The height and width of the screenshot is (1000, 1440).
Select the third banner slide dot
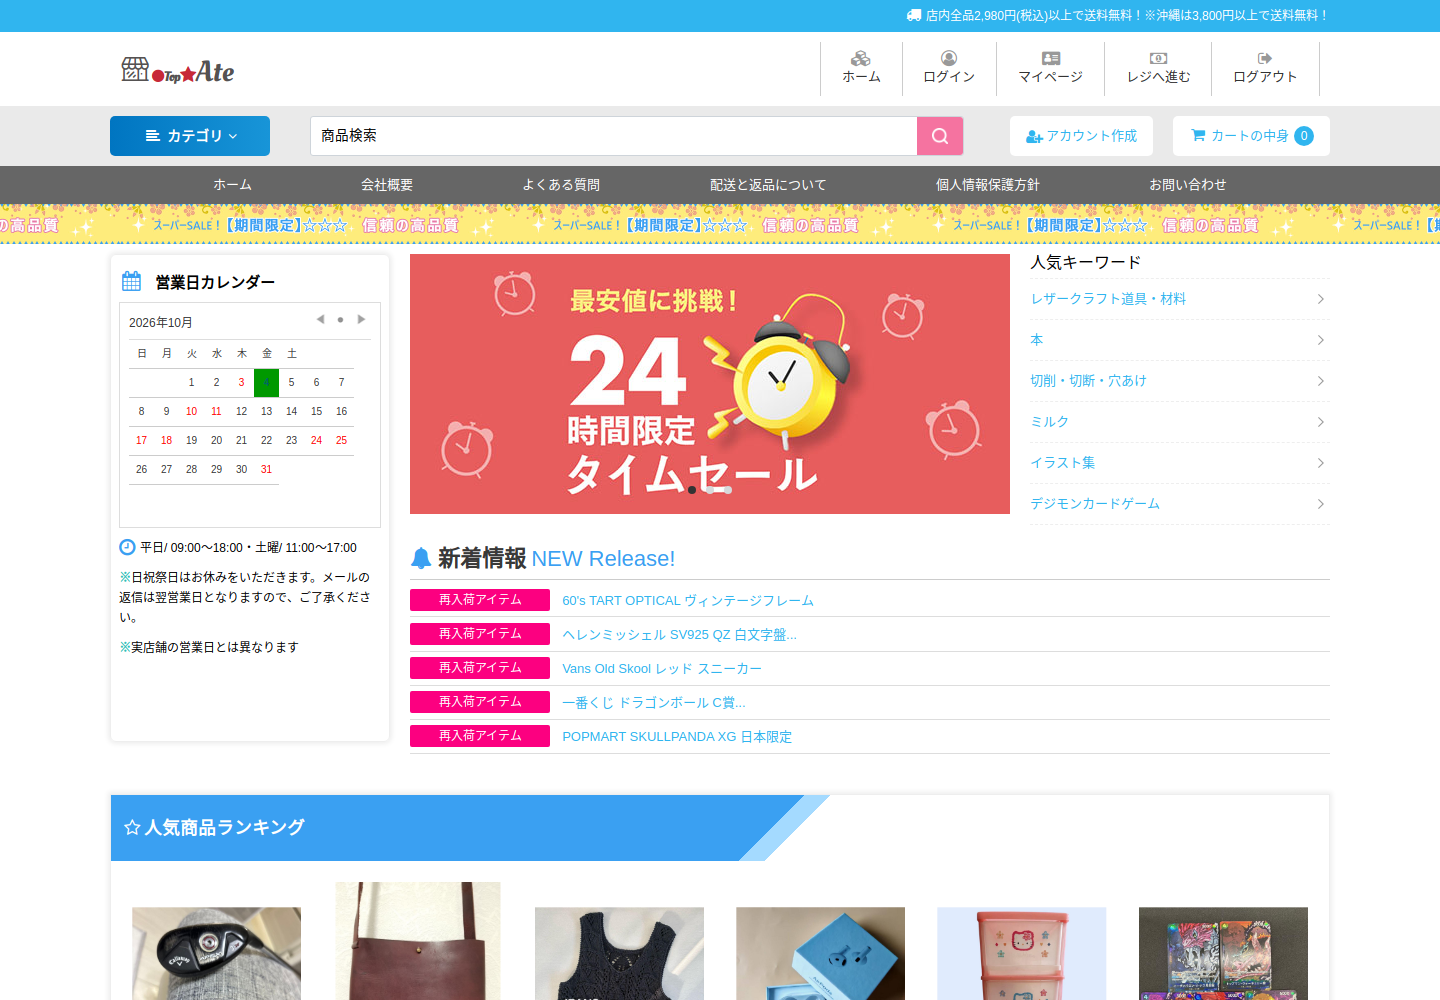[728, 490]
